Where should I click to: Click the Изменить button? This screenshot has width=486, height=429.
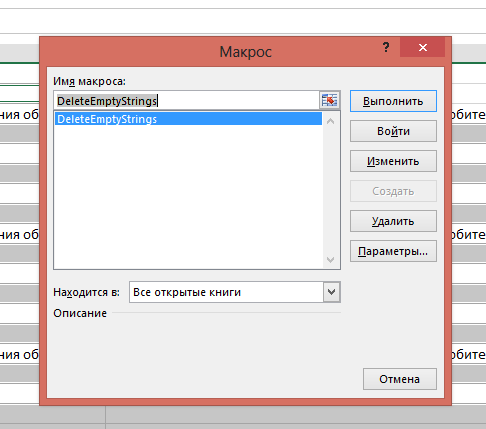click(393, 161)
